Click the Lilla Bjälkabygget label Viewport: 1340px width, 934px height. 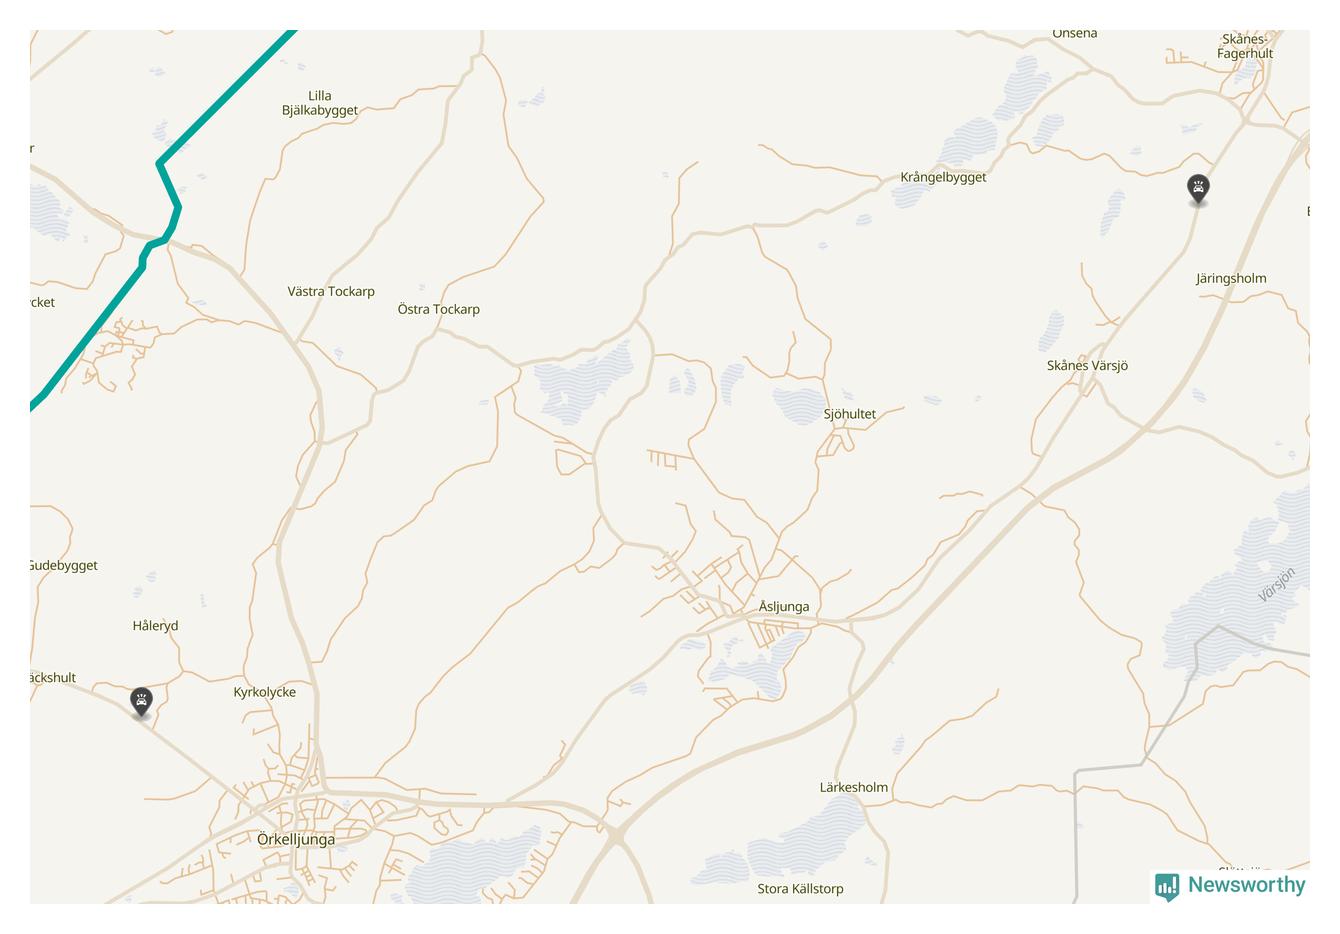pos(320,103)
